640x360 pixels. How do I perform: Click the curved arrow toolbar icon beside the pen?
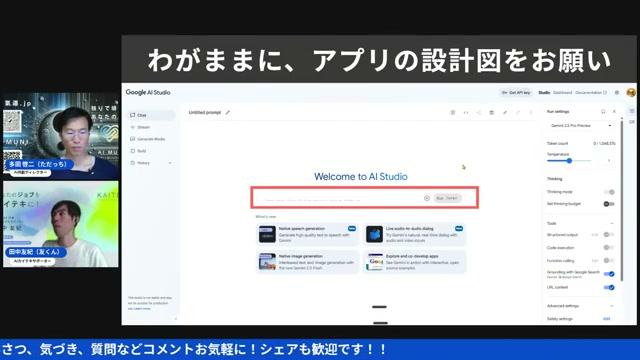point(518,112)
